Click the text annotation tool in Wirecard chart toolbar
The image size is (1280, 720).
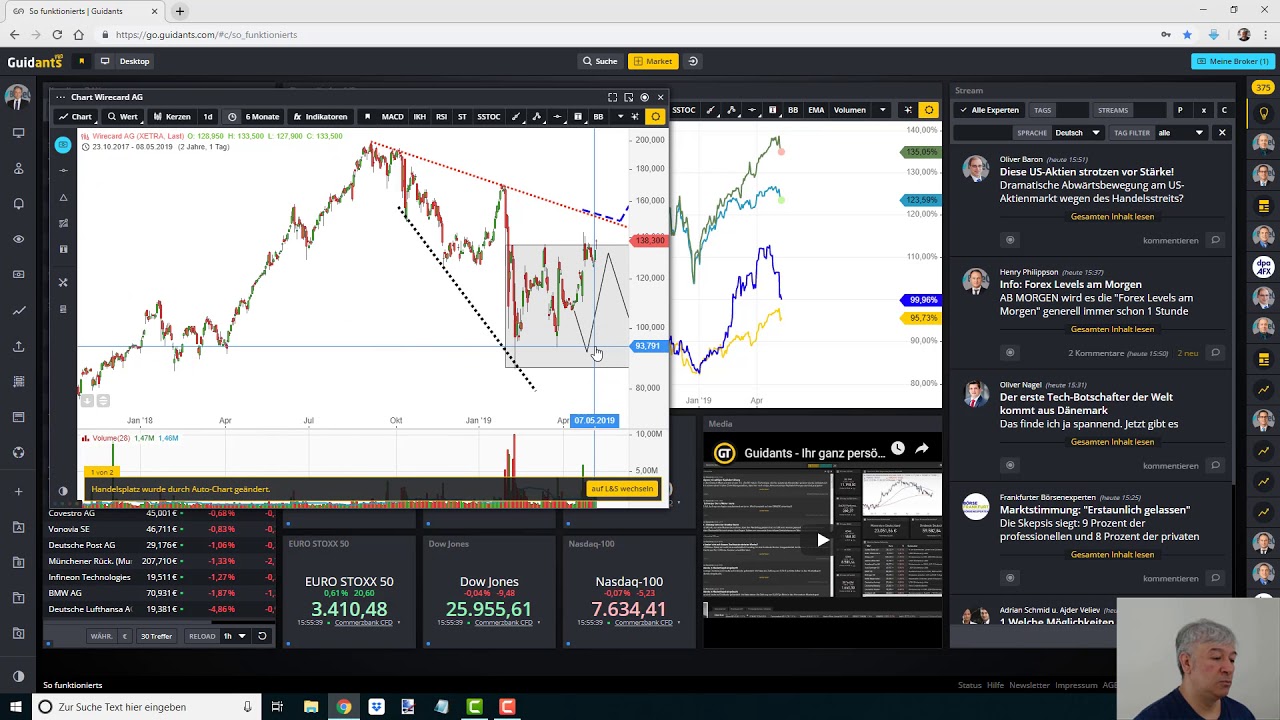coord(577,117)
